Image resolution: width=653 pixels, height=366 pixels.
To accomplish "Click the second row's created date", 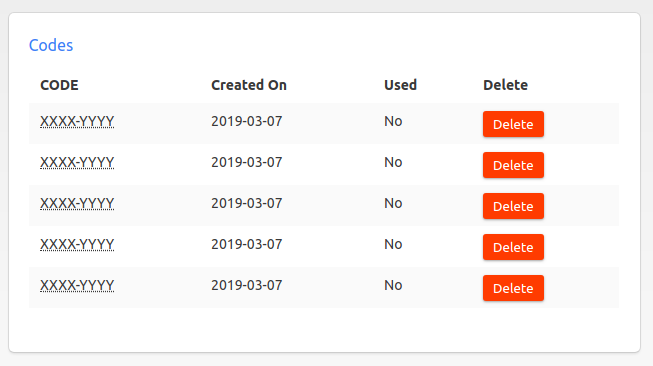I will 247,162.
